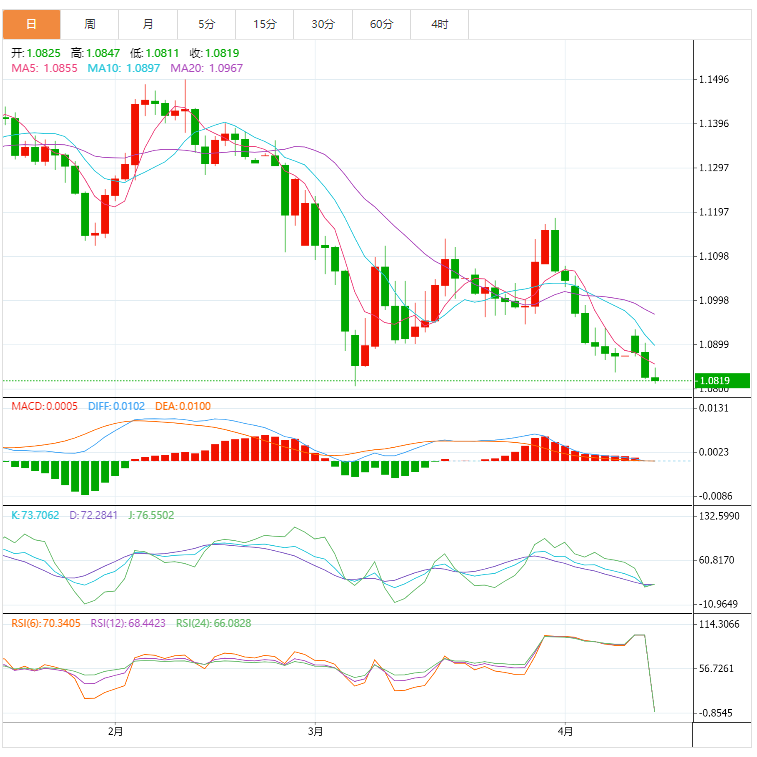Click the 1.0998 price axis label
Image resolution: width=757 pixels, height=757 pixels.
point(714,300)
